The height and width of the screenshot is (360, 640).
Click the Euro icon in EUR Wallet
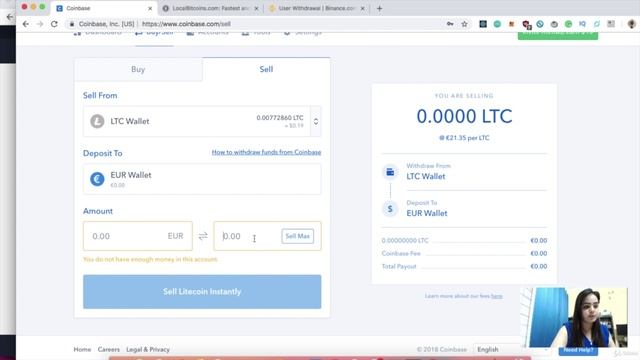pos(97,179)
